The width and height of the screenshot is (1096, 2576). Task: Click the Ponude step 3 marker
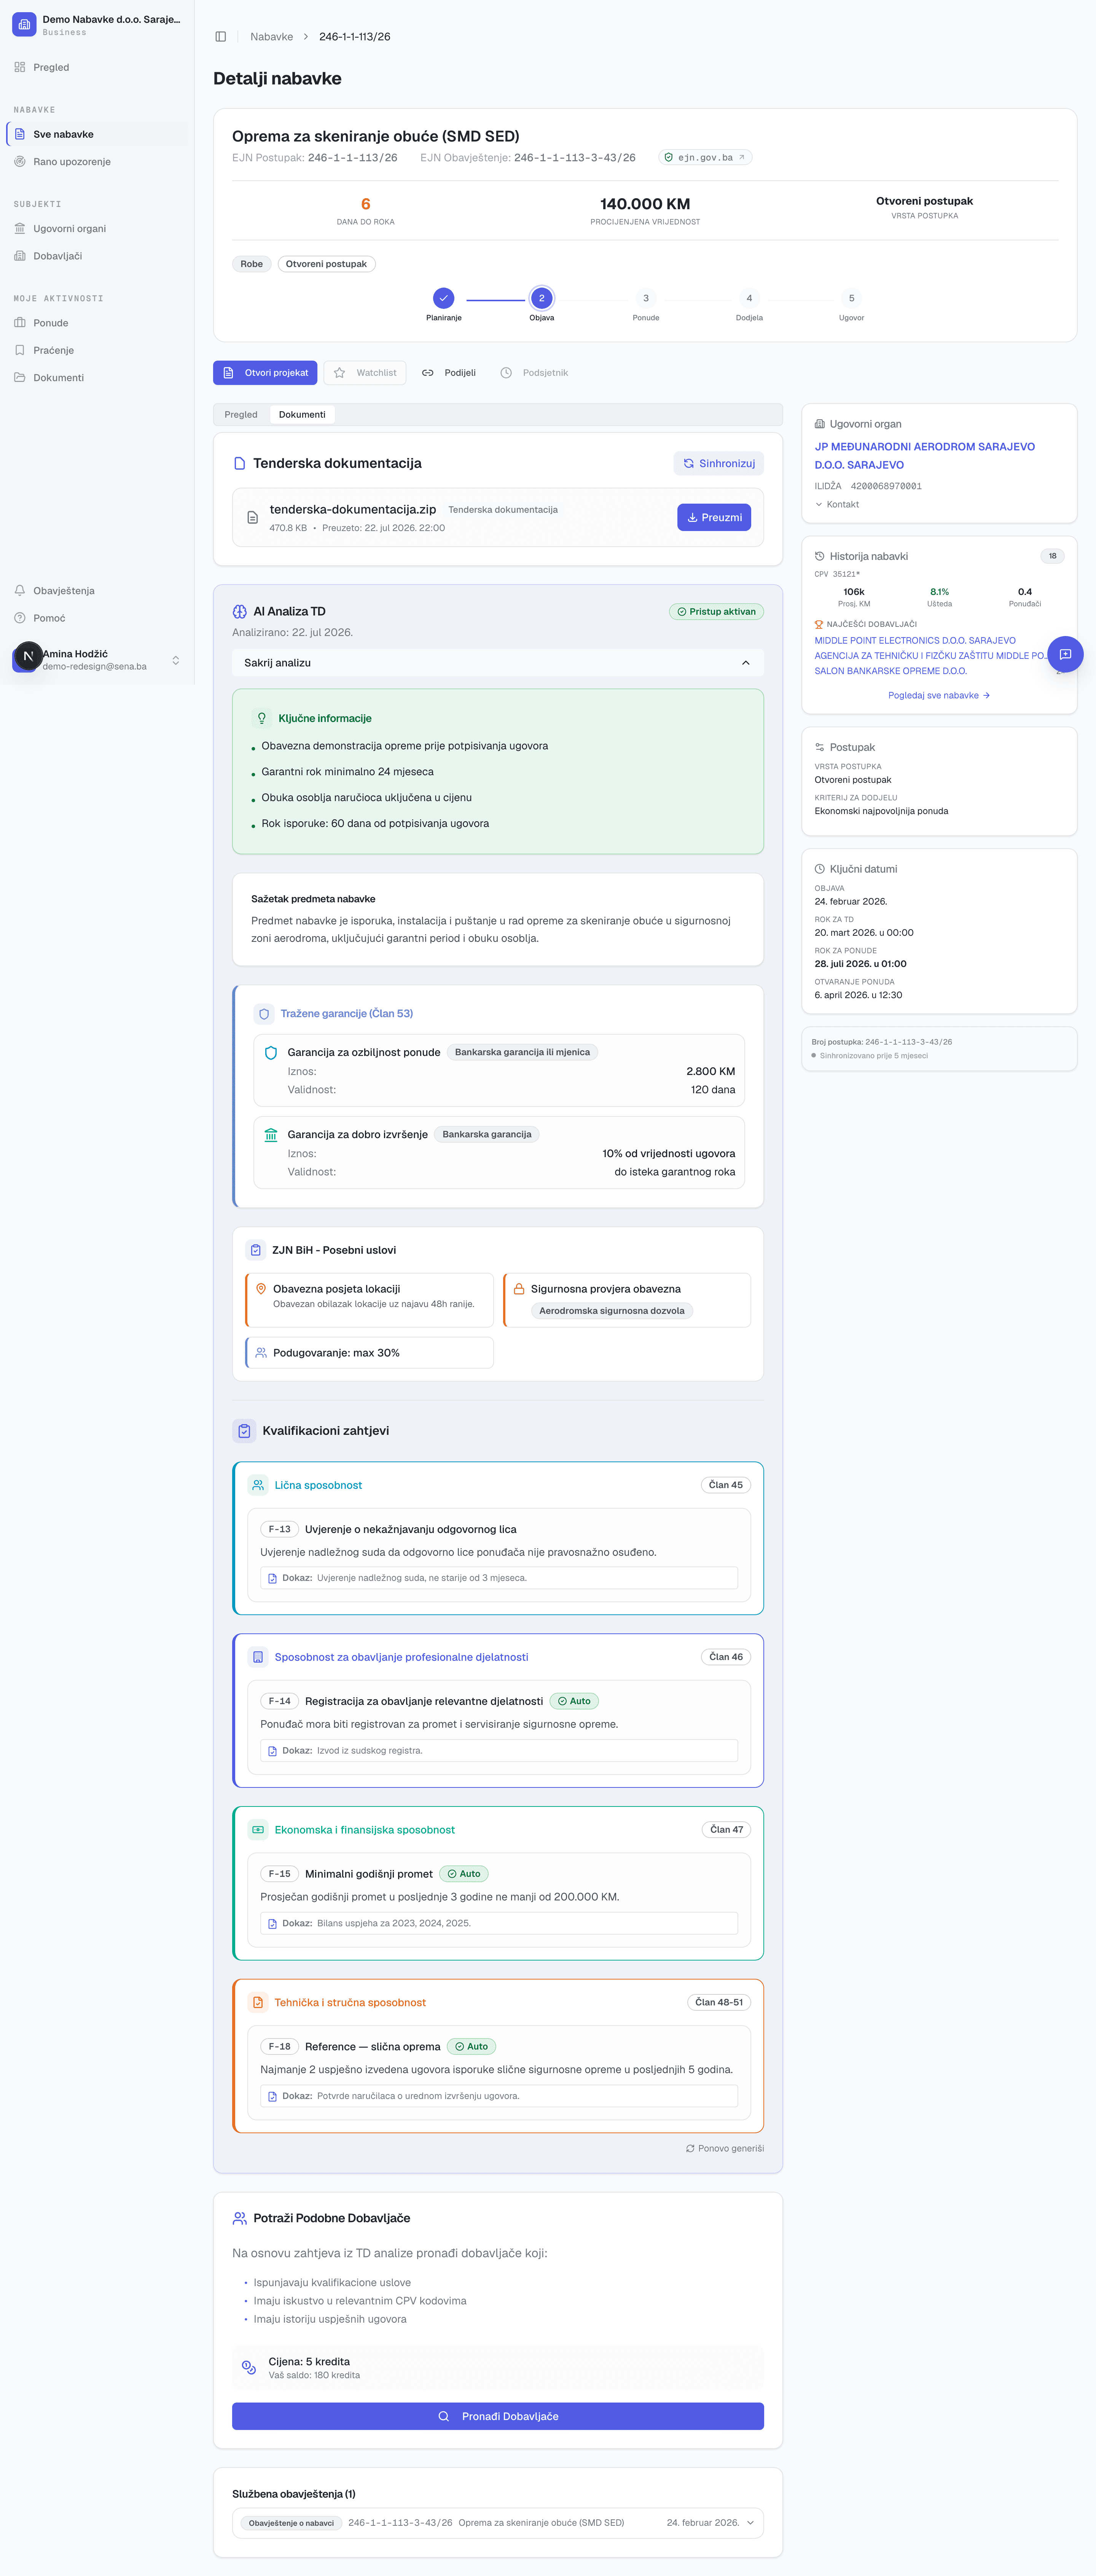(646, 298)
